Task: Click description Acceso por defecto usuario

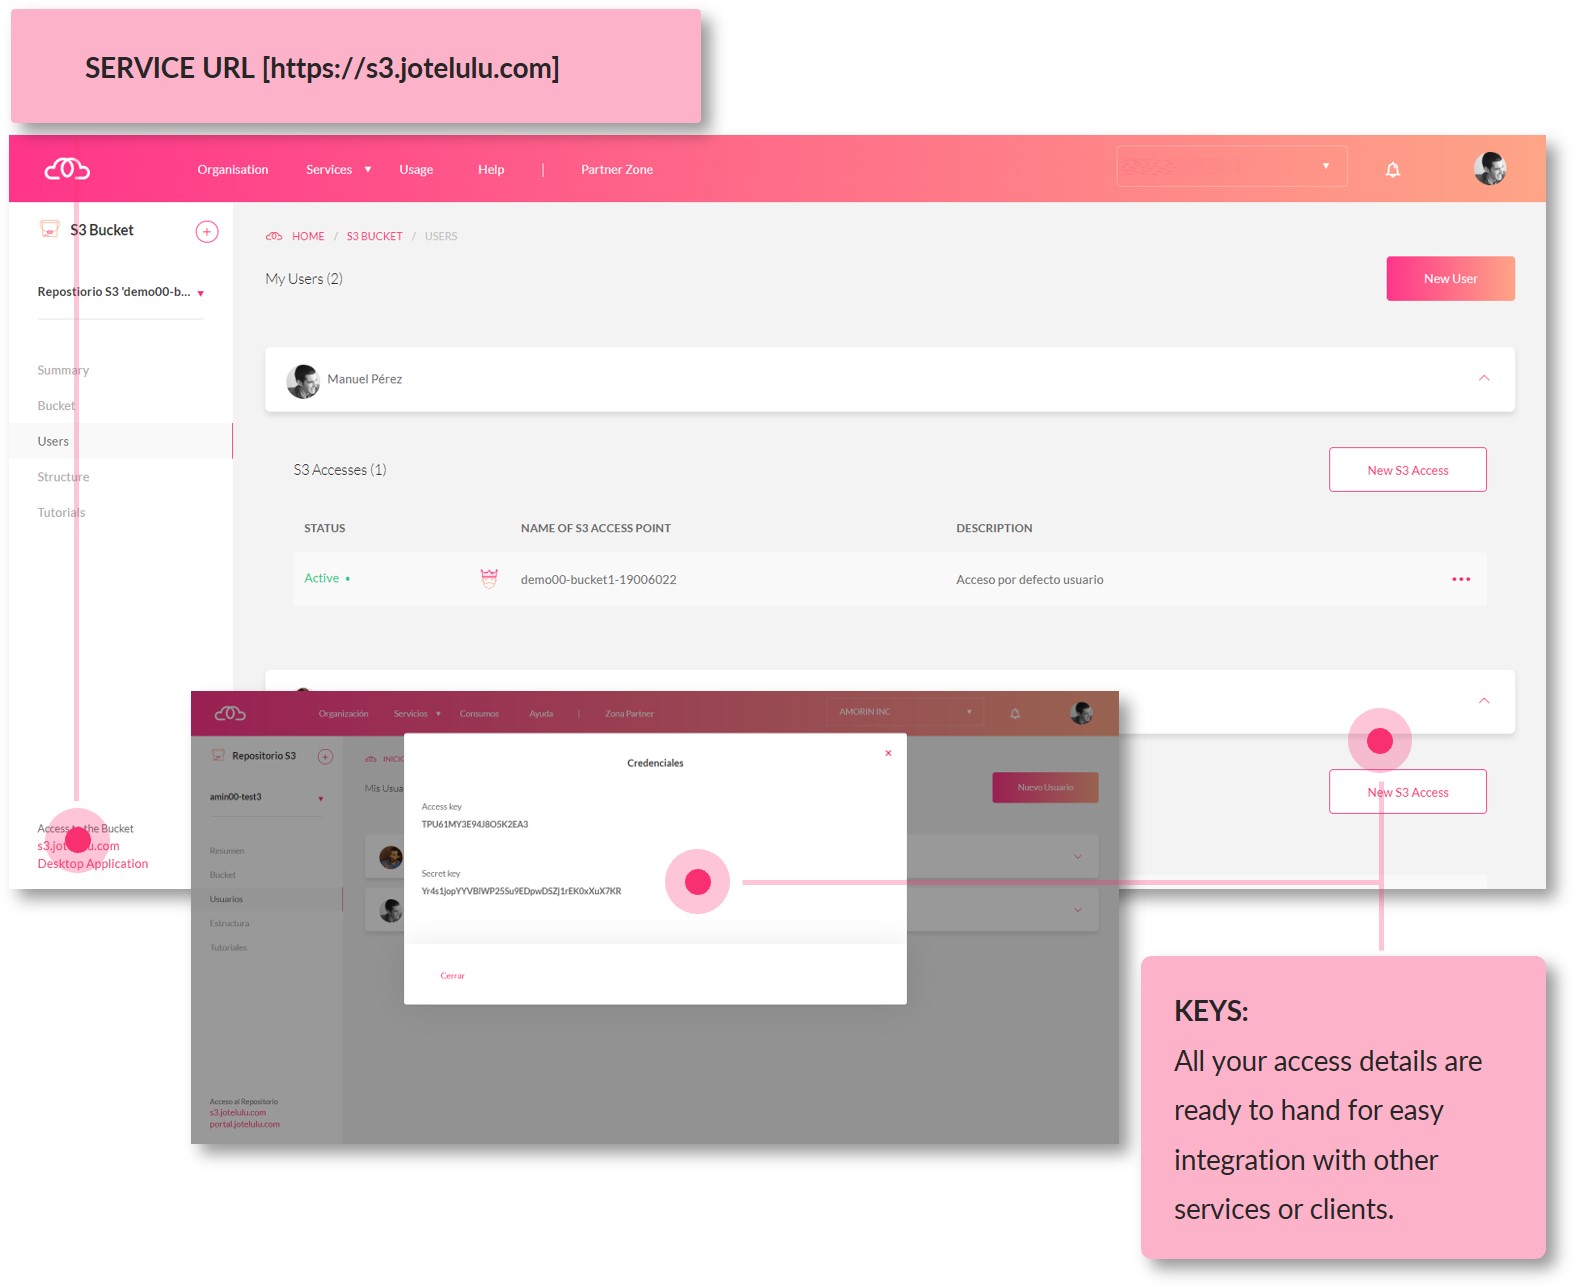Action: 1029,579
